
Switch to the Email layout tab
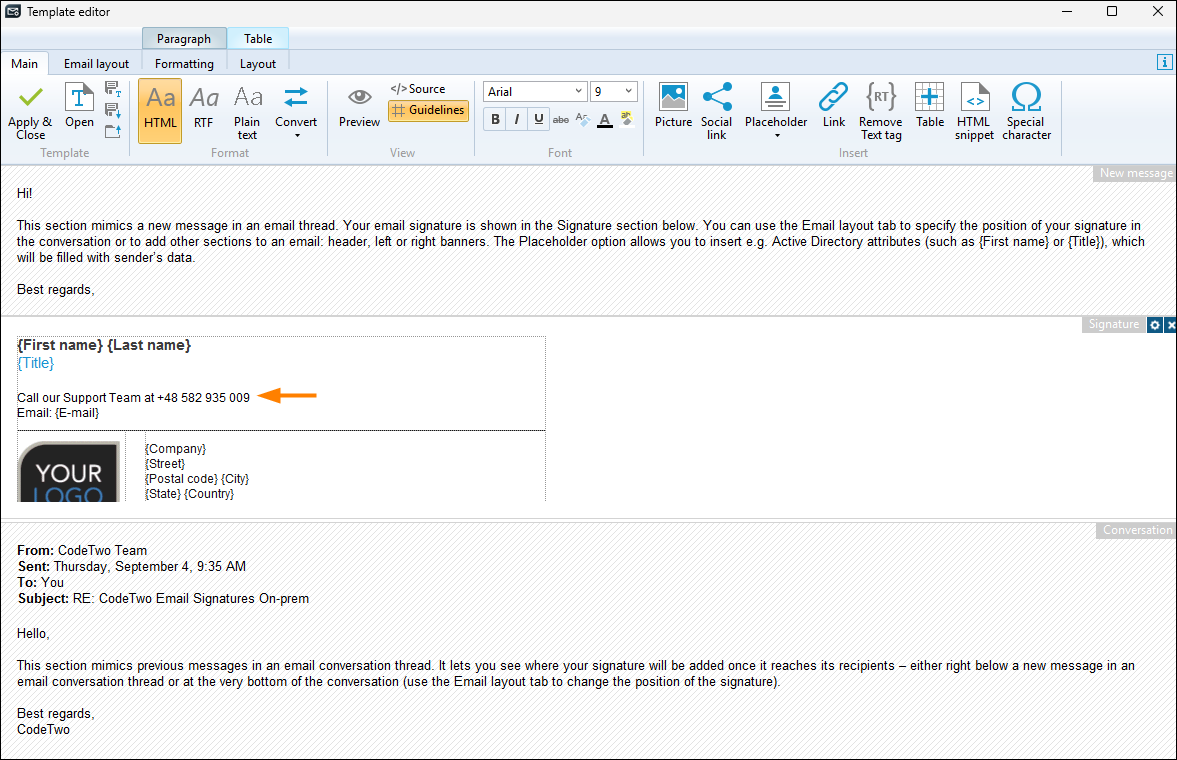click(x=96, y=64)
